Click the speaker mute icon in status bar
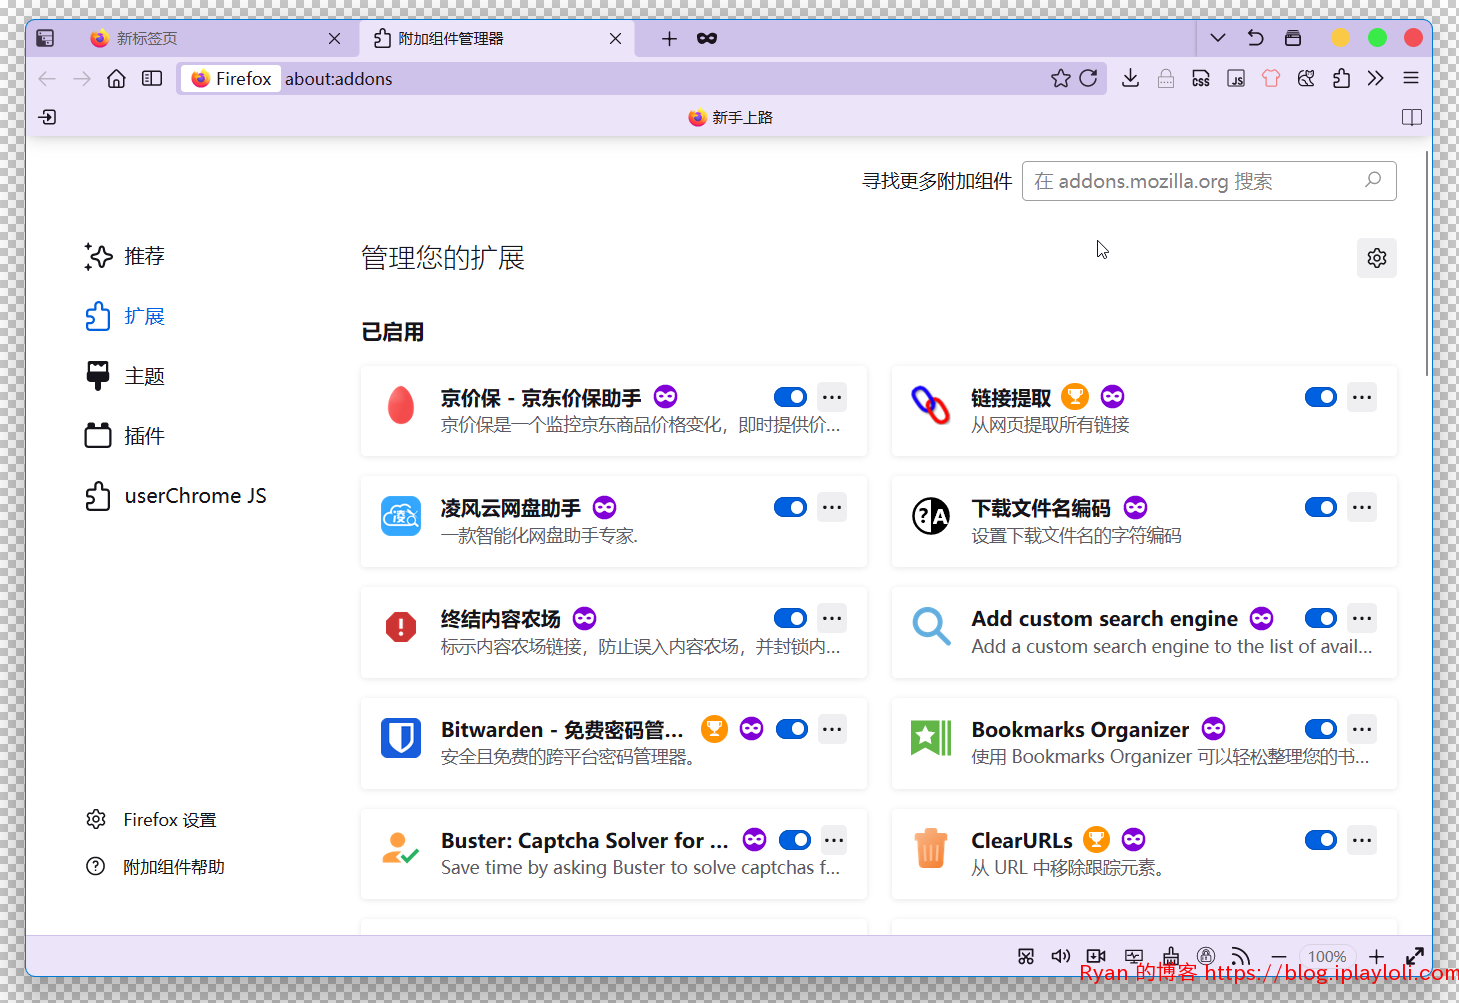This screenshot has height=1003, width=1459. point(1061,957)
